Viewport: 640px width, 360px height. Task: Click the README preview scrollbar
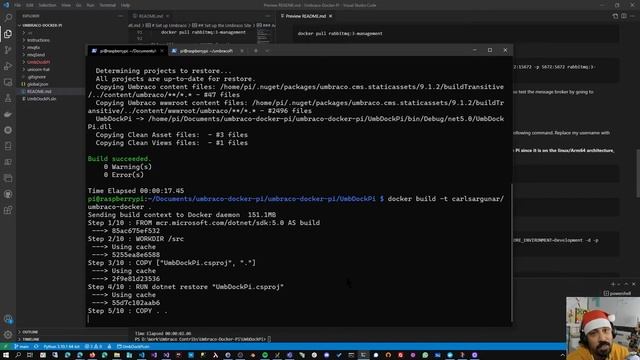638,173
